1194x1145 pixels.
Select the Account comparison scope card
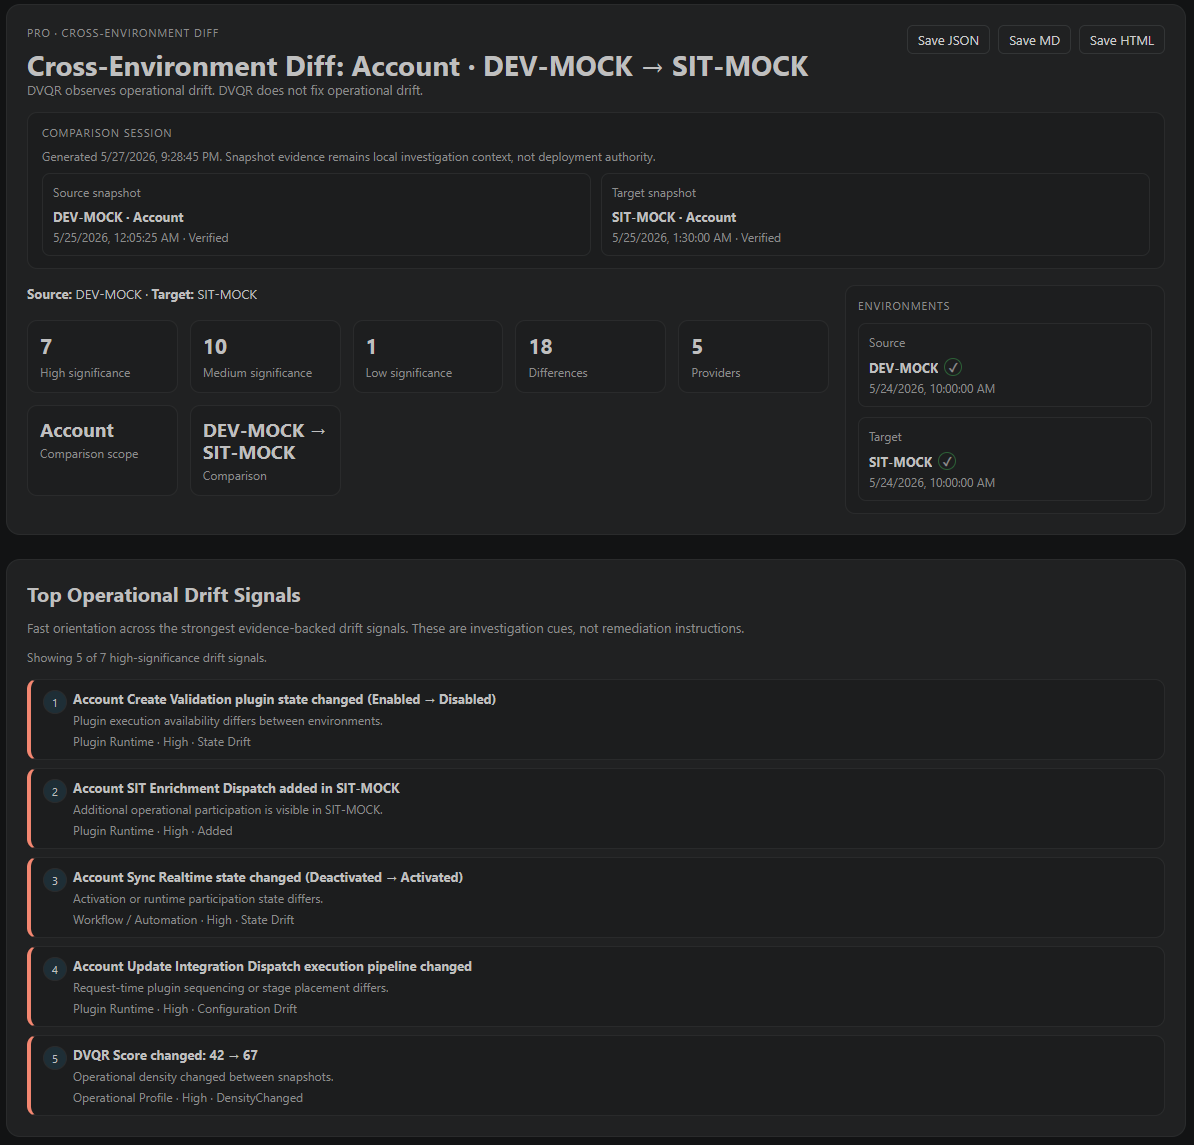[x=102, y=451]
